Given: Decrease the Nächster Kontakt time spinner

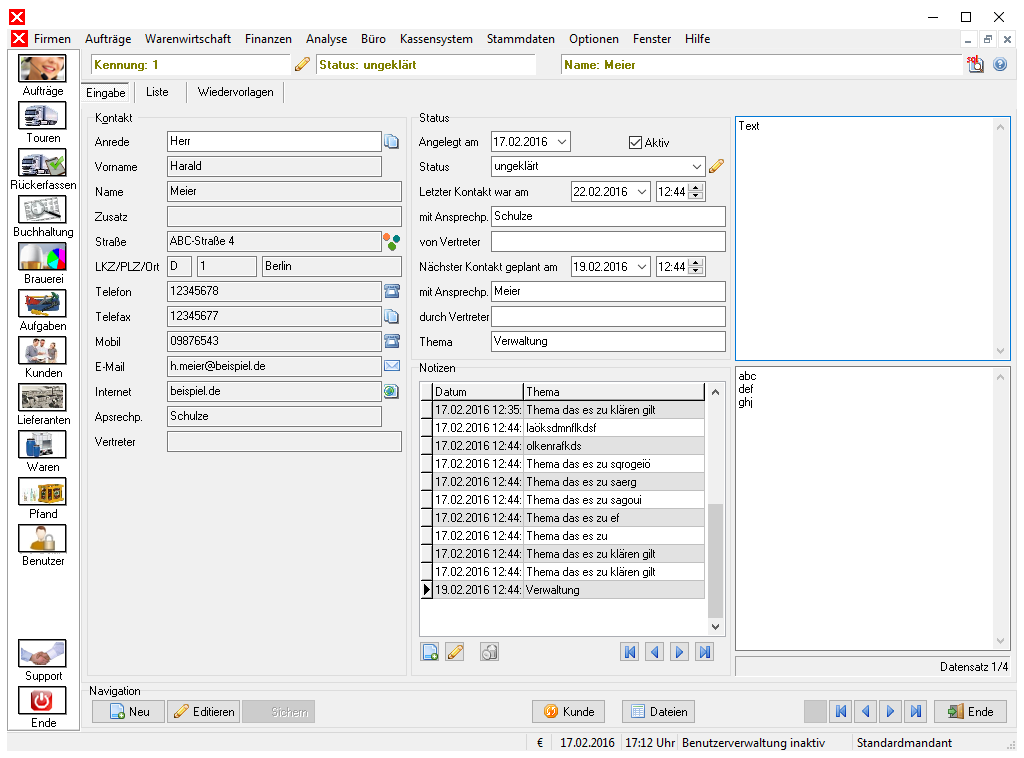Looking at the screenshot, I should pyautogui.click(x=696, y=270).
